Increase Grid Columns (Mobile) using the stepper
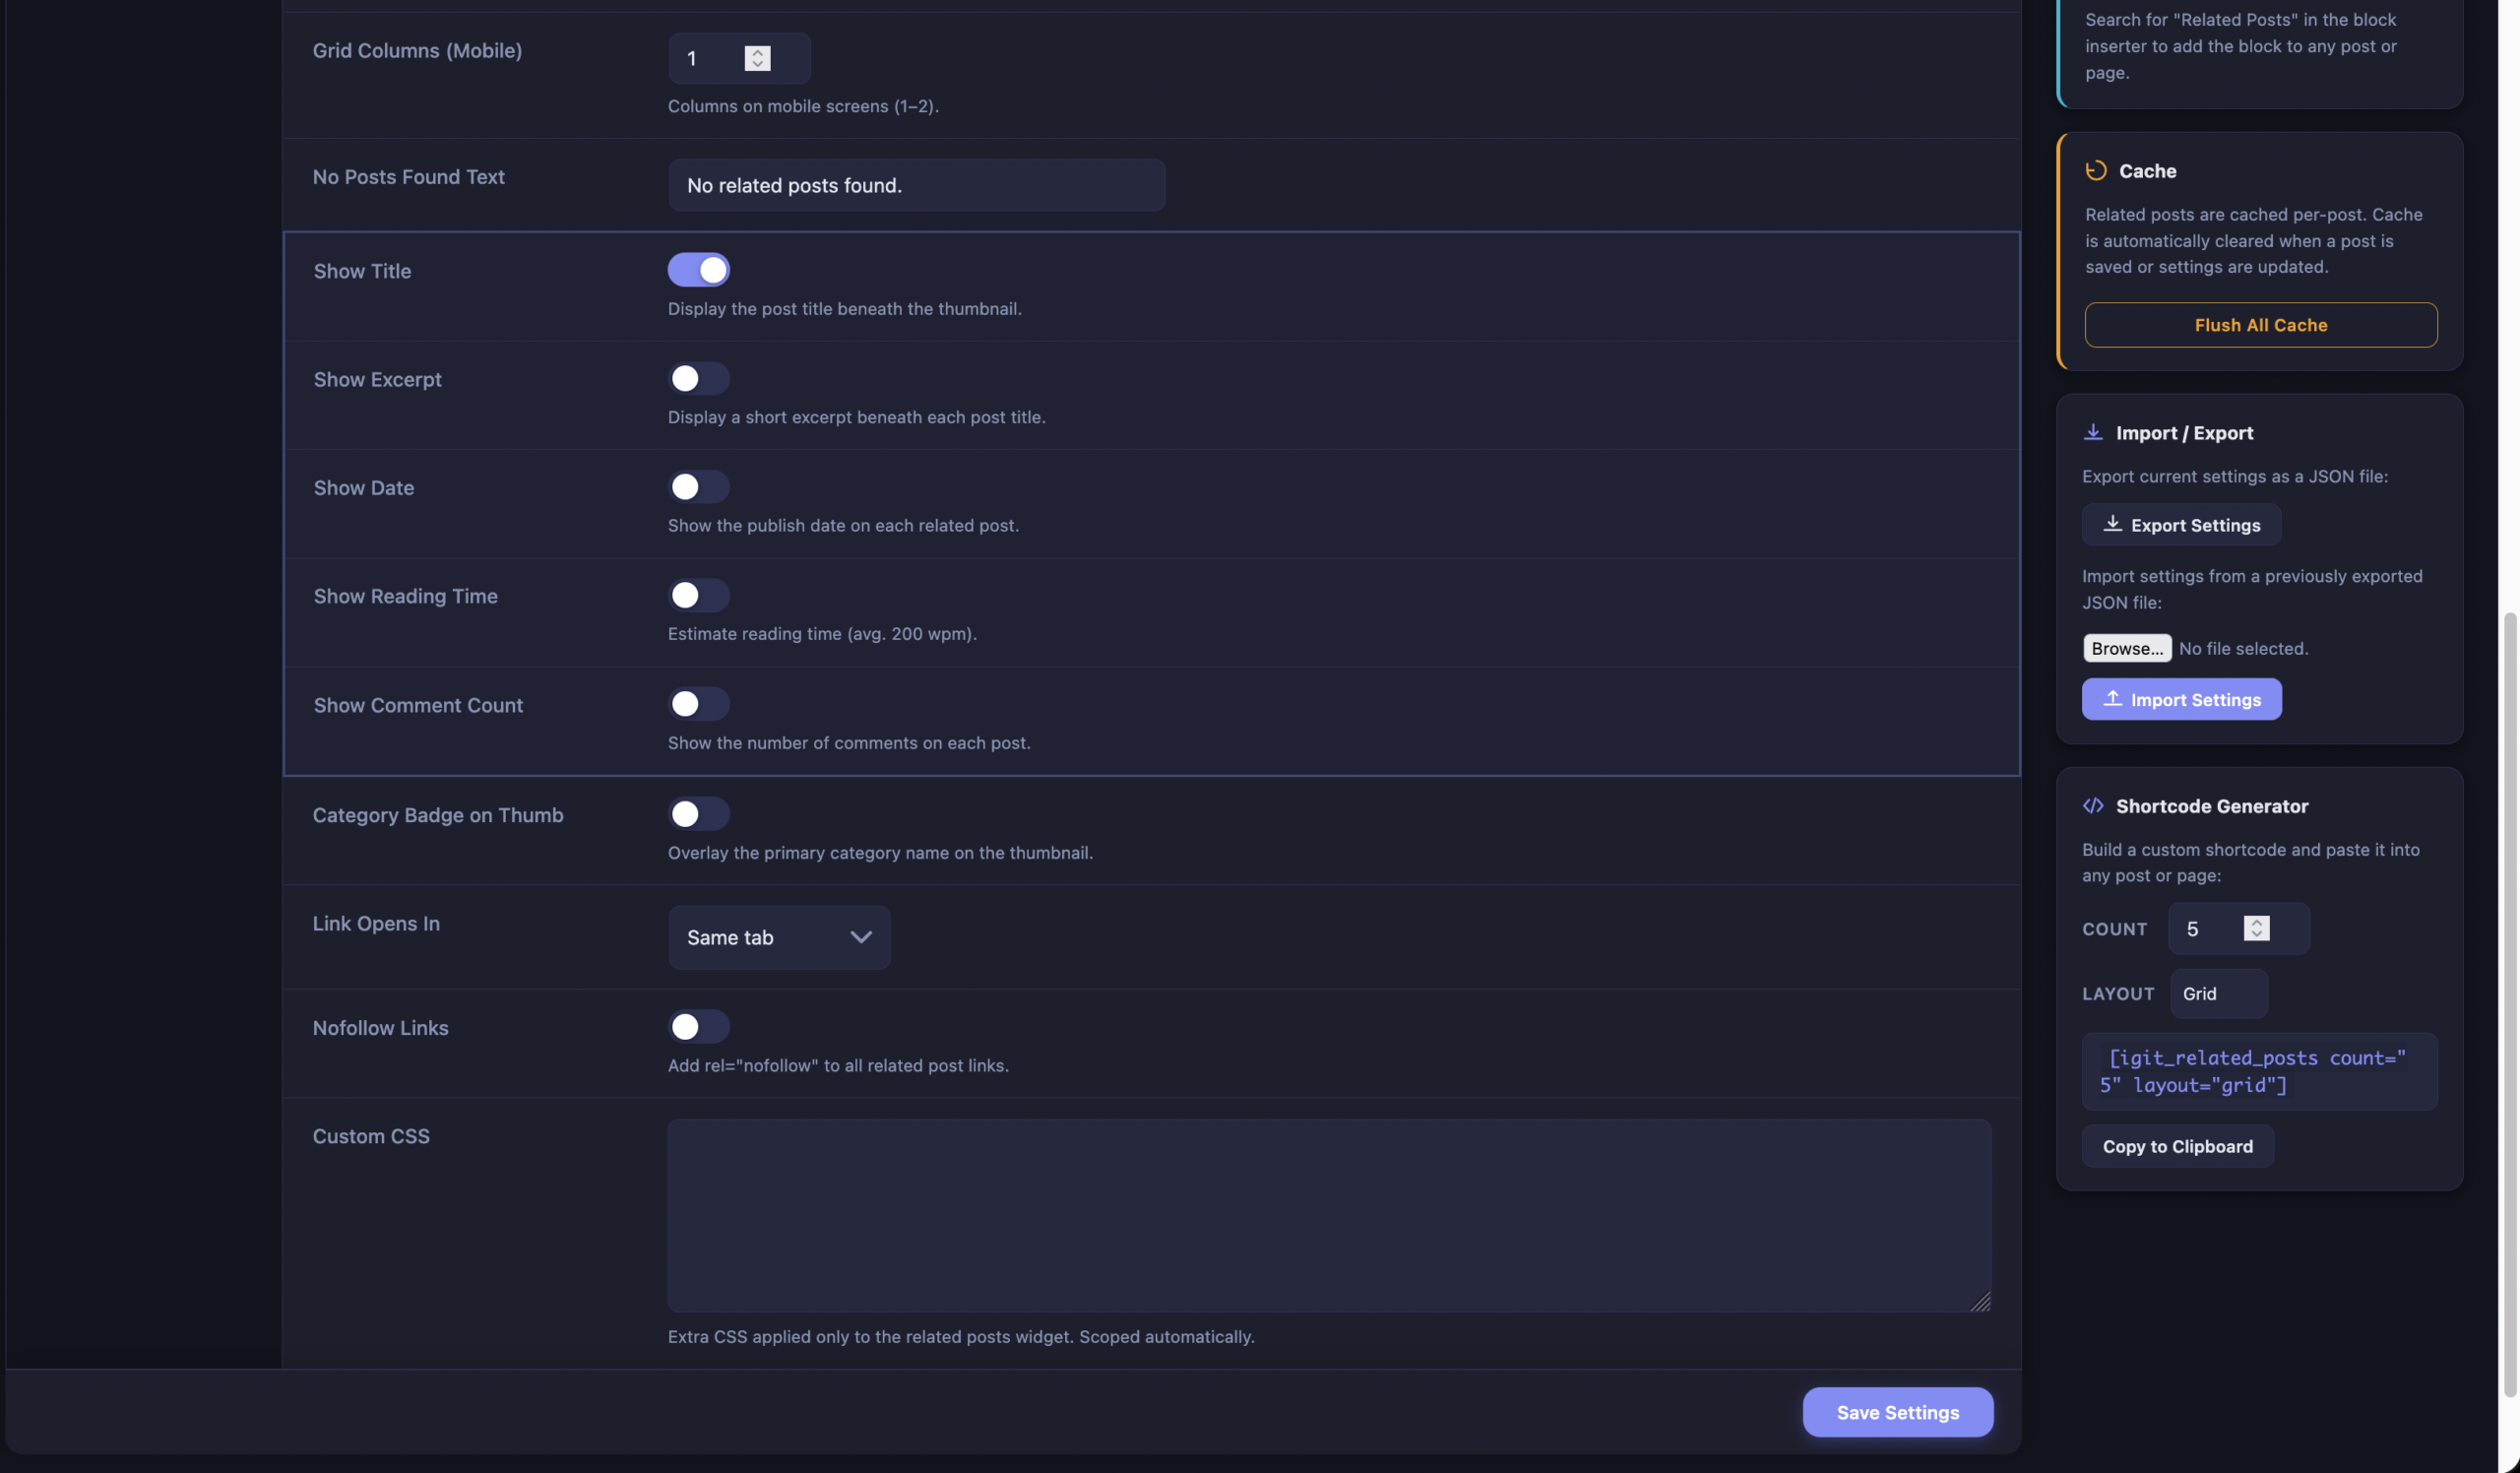This screenshot has width=2520, height=1473. (757, 52)
